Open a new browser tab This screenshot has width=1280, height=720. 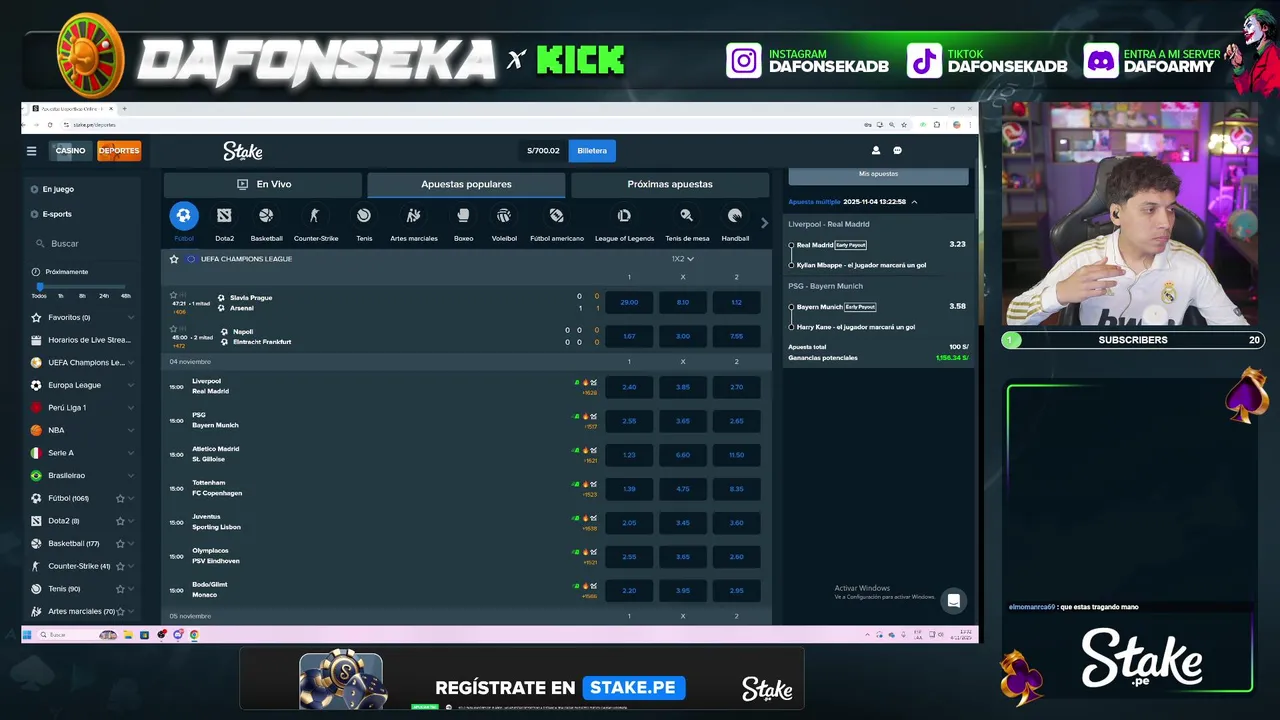point(124,108)
